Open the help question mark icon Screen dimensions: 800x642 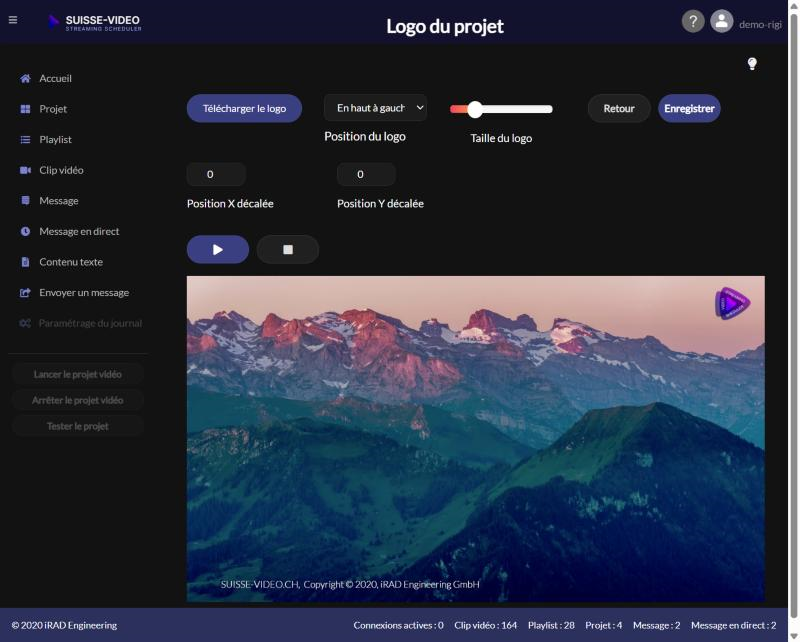pos(693,21)
